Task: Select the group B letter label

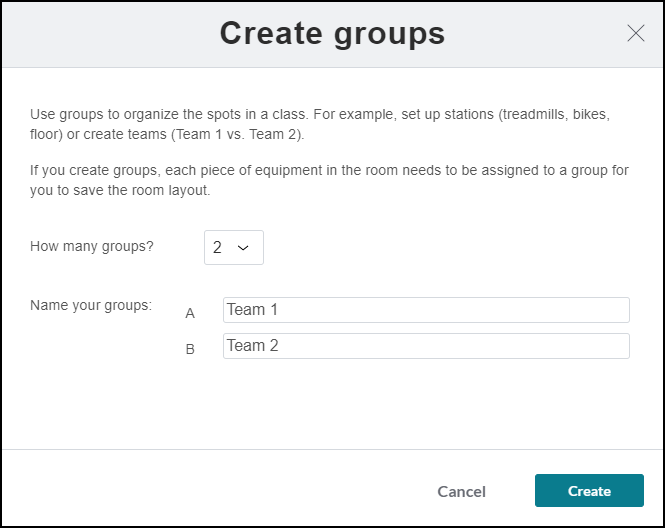Action: click(x=190, y=350)
